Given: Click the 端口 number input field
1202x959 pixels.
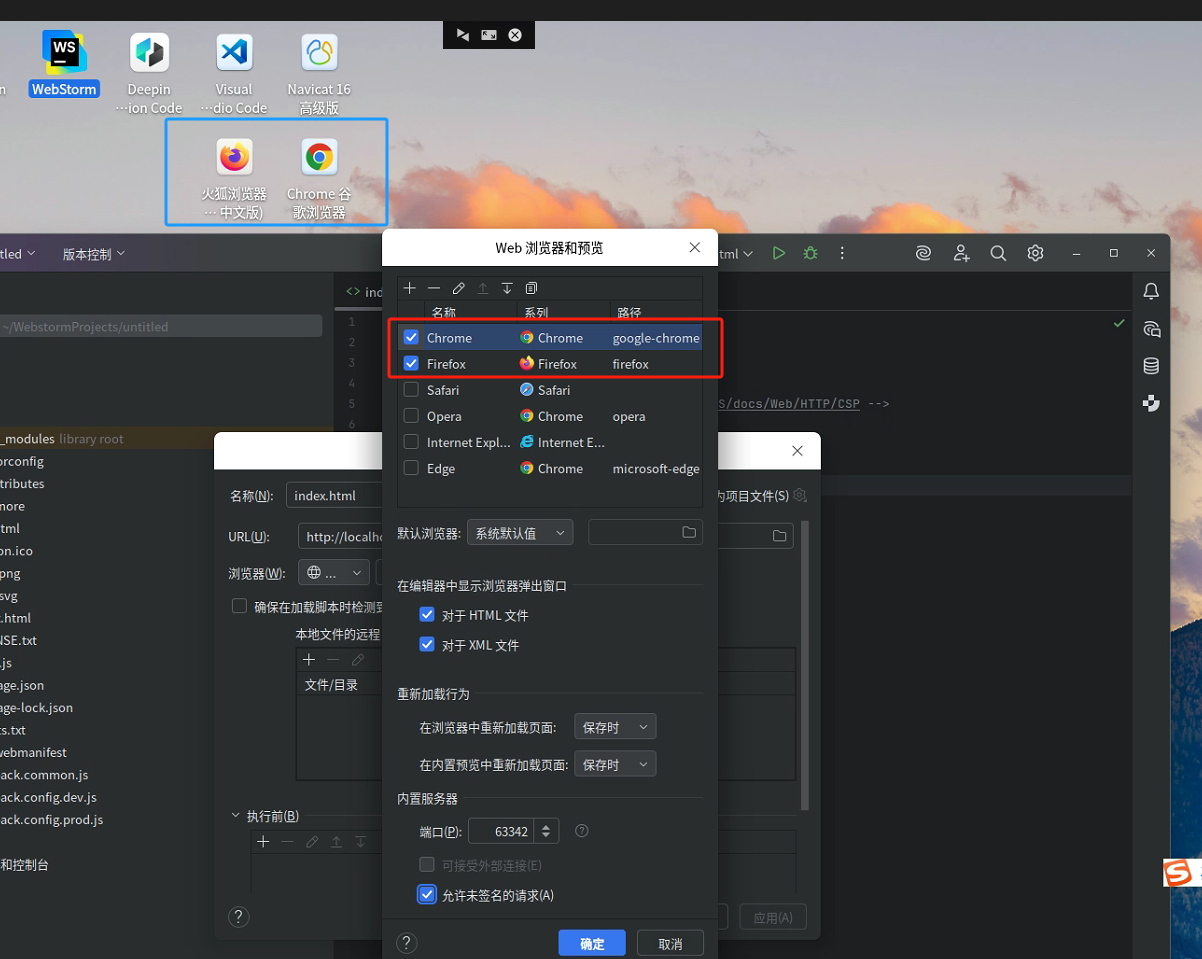Looking at the screenshot, I should 501,831.
